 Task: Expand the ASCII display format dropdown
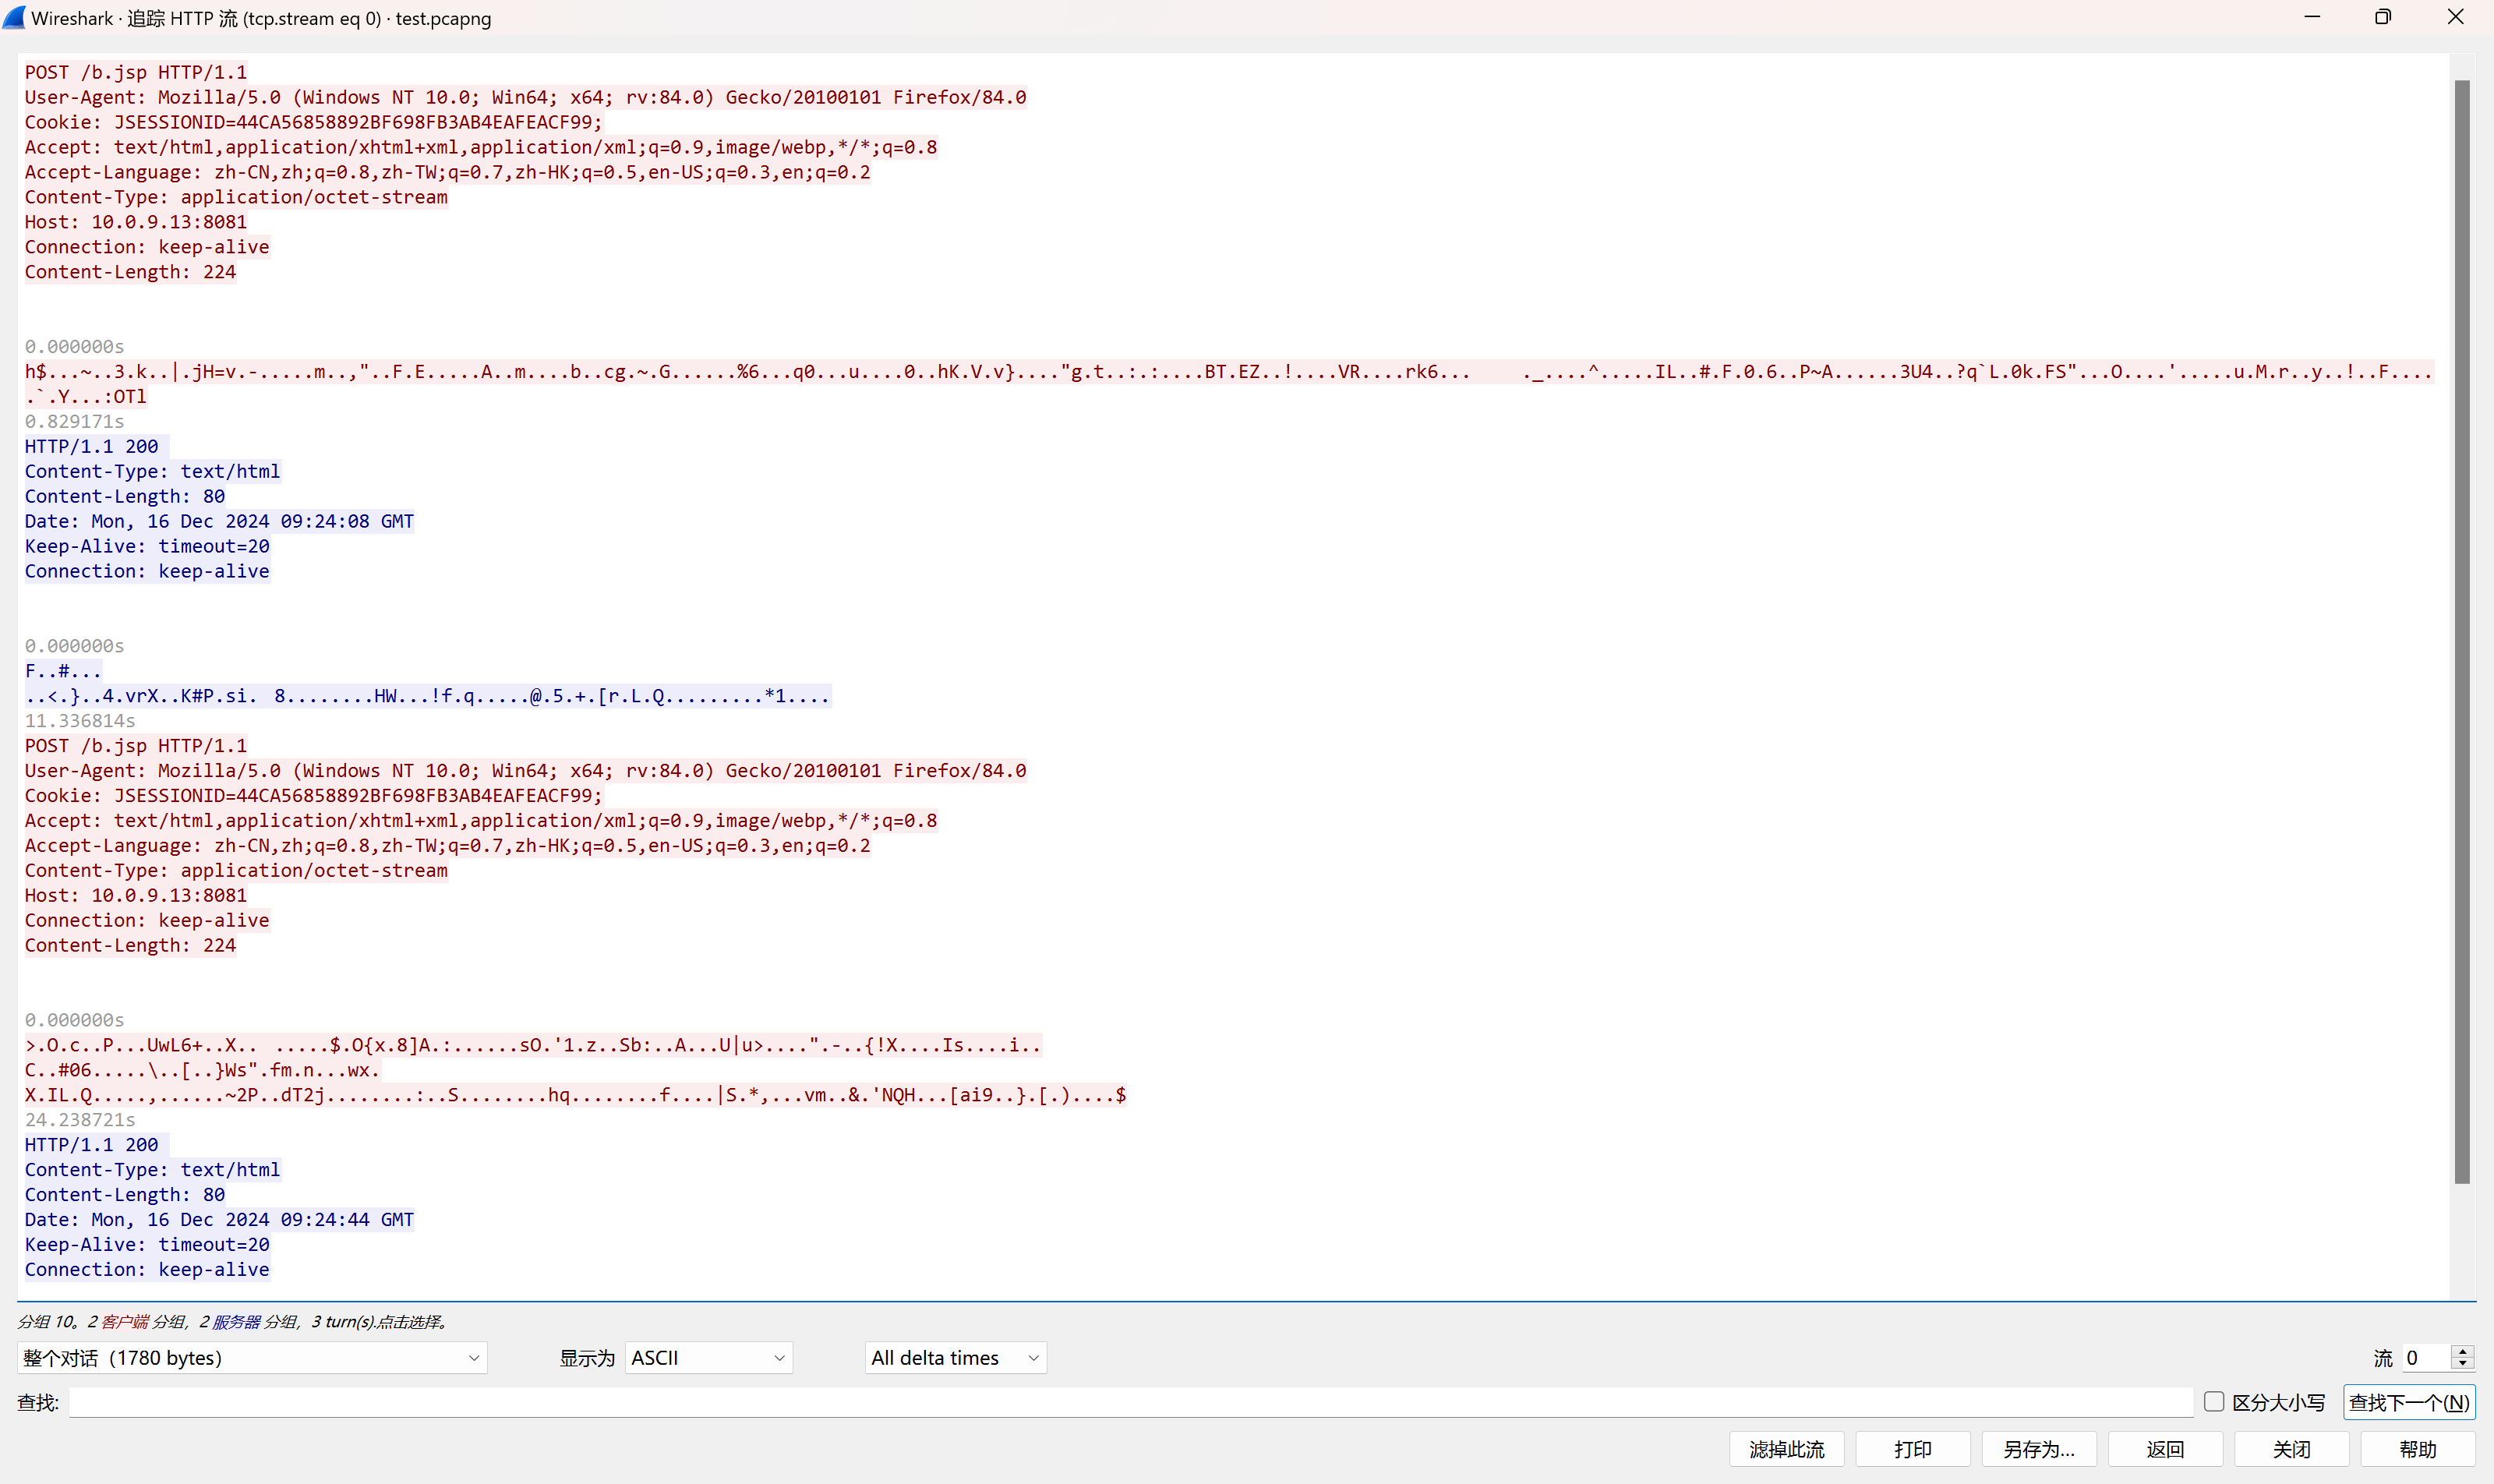tap(708, 1357)
